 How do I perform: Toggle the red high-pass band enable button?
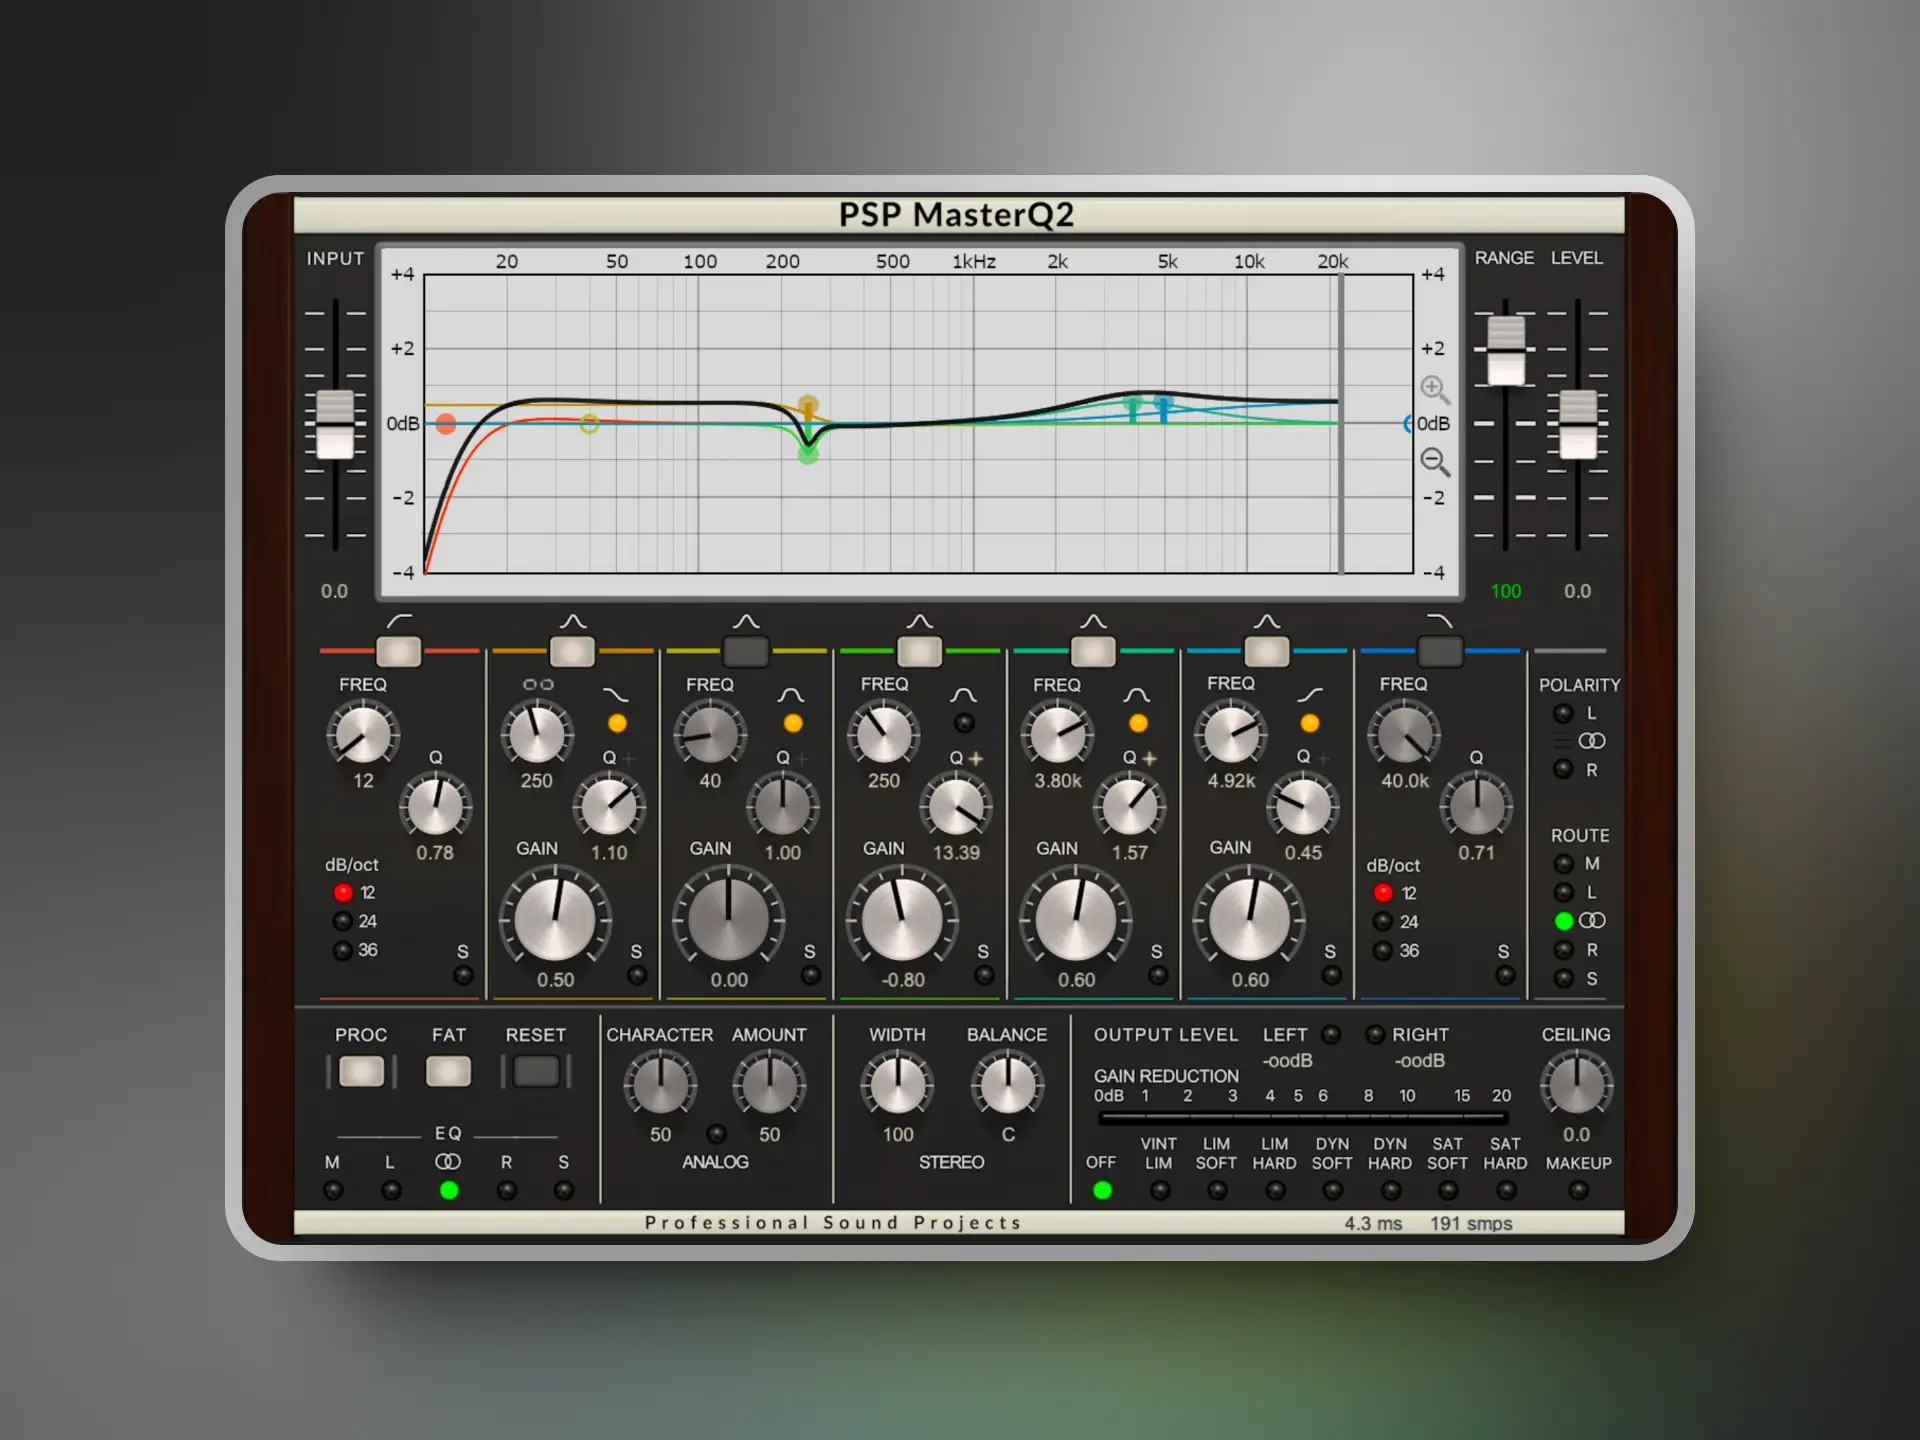[398, 652]
